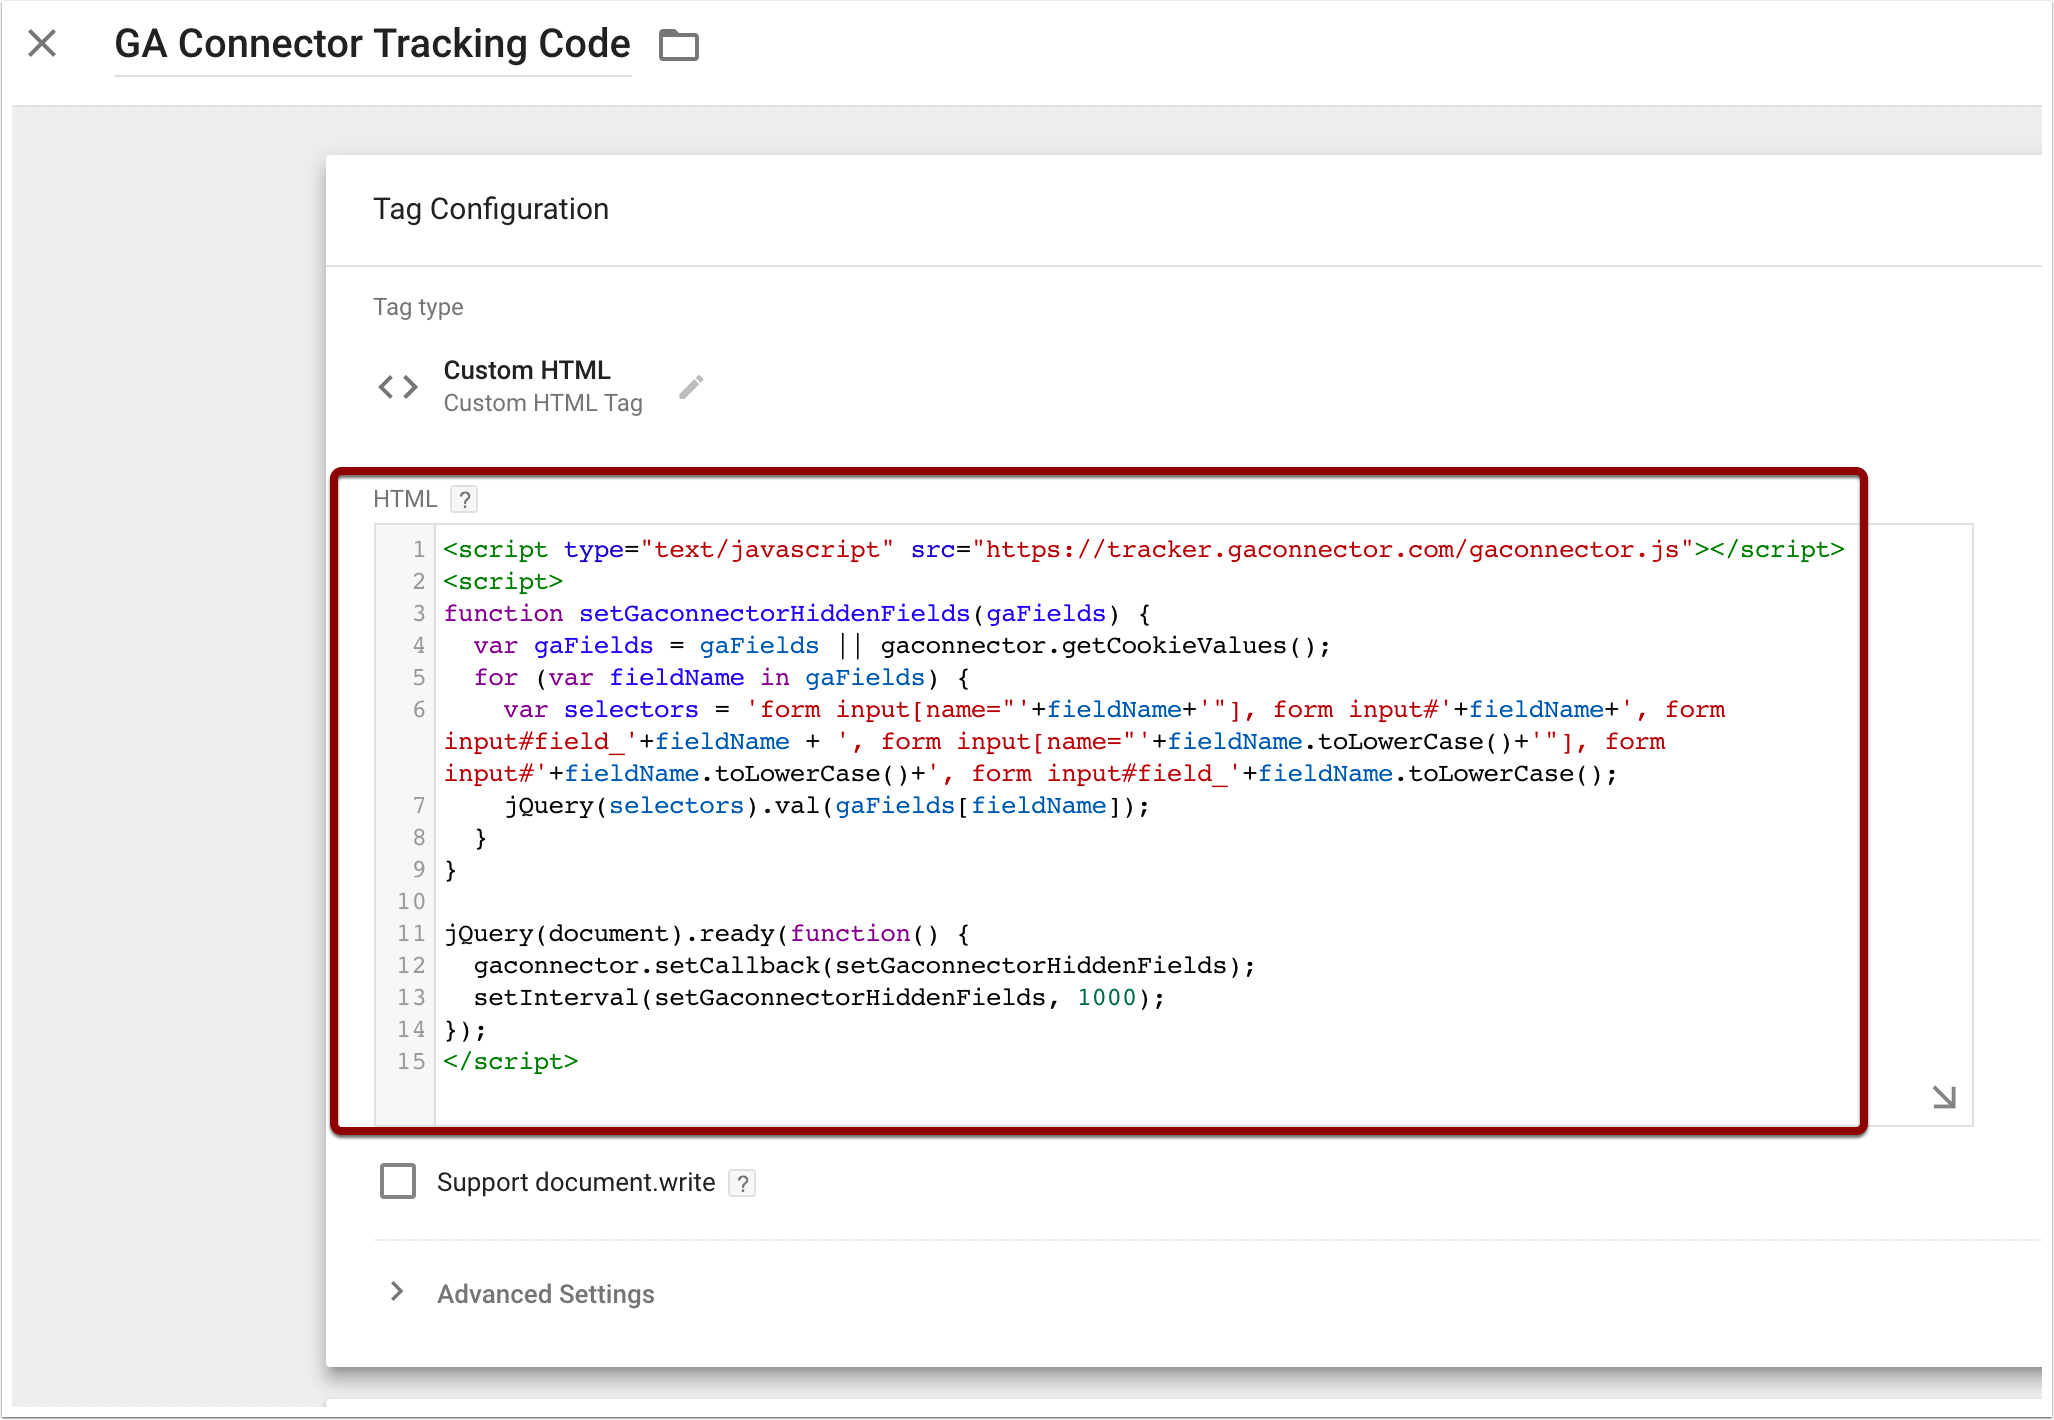Click the resize arrow in the code editor corner
Screen dimensions: 2054x1420
(x=1944, y=1097)
